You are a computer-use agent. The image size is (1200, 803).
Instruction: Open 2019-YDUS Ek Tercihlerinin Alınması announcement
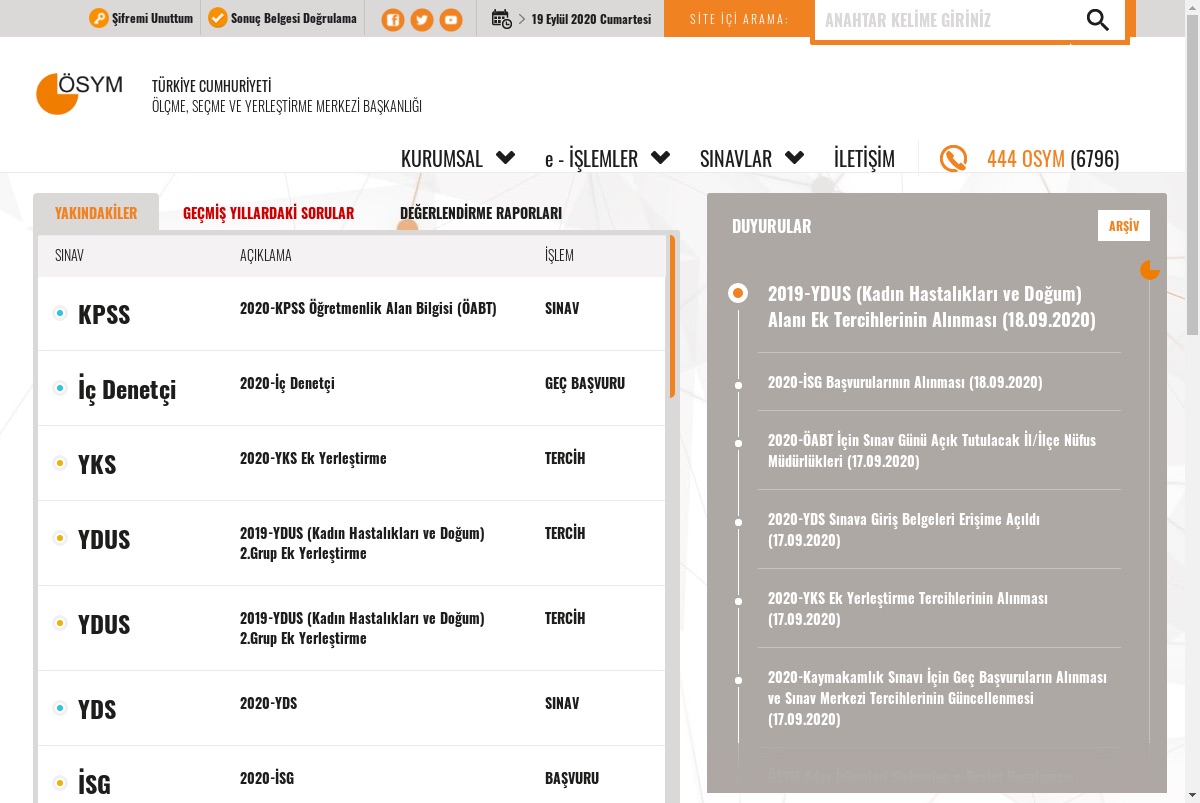point(932,307)
